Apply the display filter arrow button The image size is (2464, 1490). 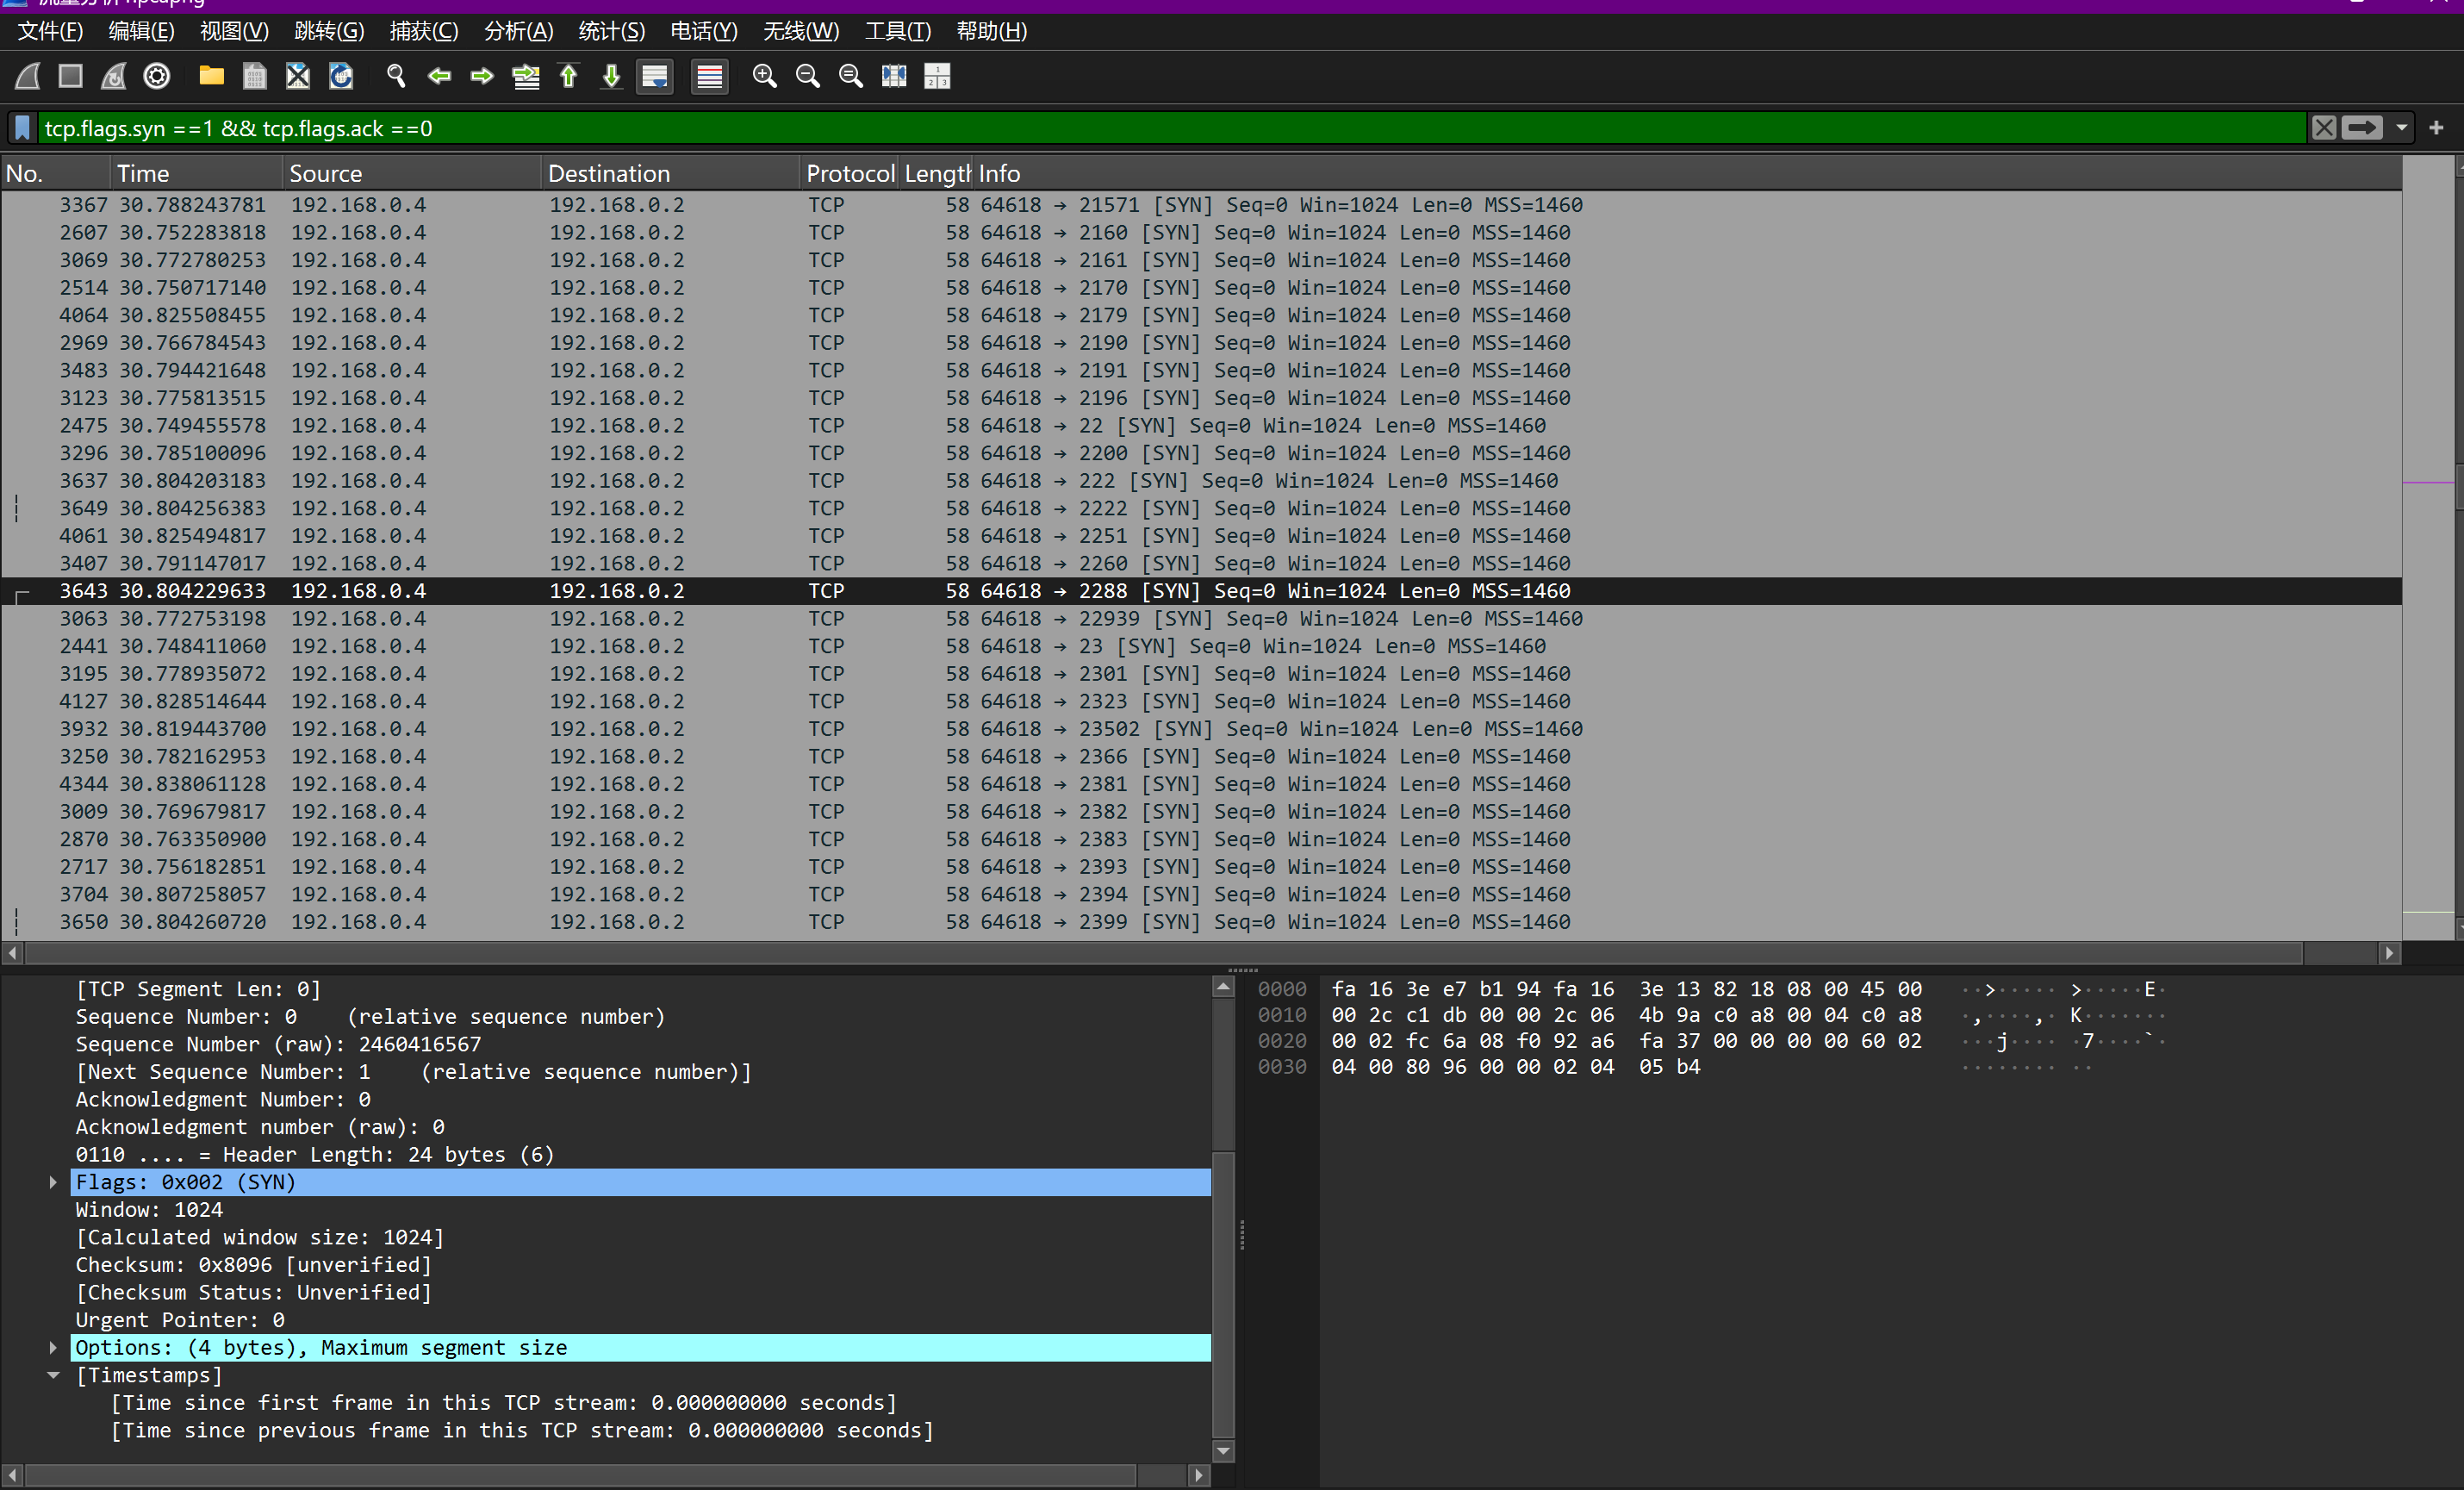[x=2362, y=128]
